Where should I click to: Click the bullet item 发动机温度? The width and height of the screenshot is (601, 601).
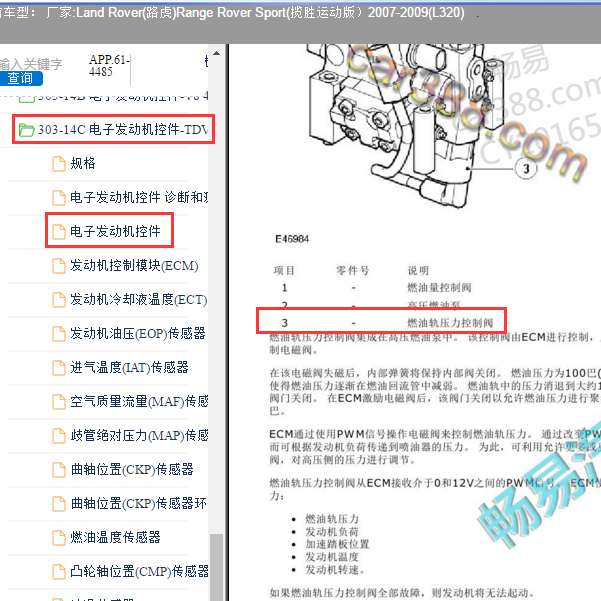tap(332, 557)
